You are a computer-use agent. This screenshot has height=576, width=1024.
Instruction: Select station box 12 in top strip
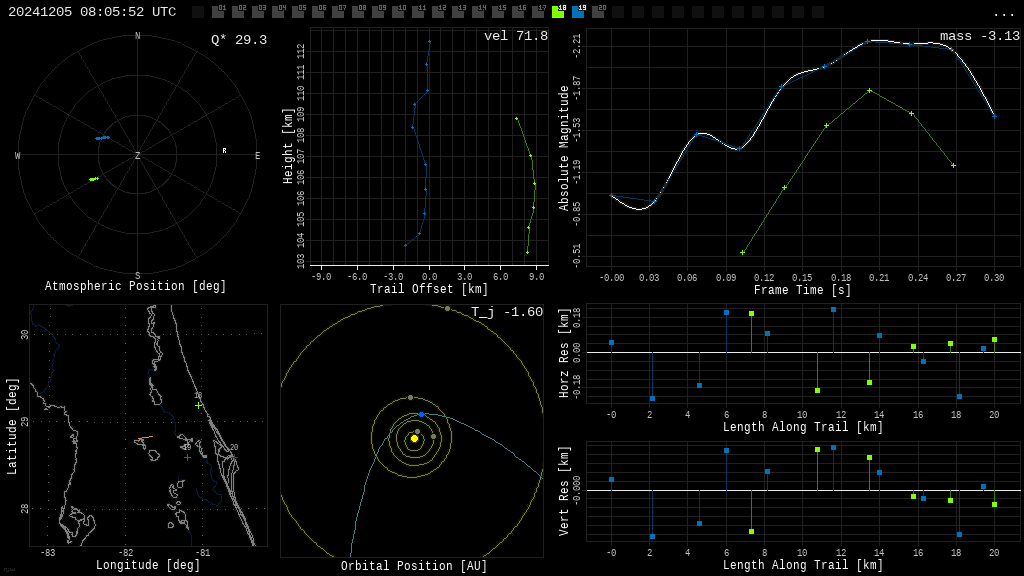click(x=438, y=12)
